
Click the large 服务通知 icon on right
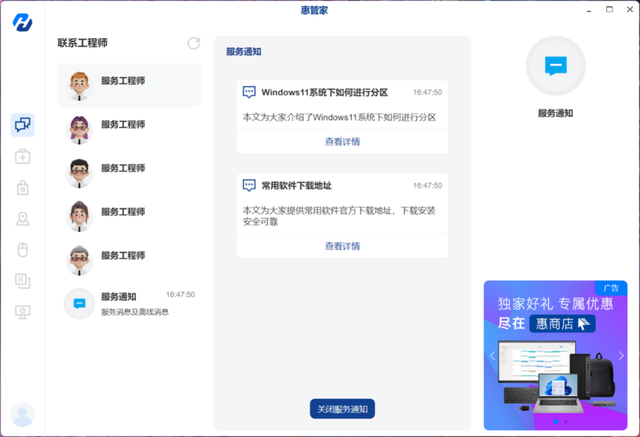[556, 66]
